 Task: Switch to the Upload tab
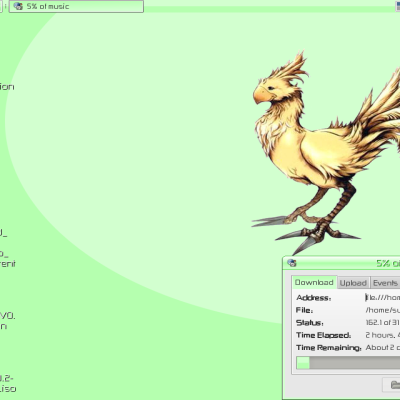[x=353, y=283]
